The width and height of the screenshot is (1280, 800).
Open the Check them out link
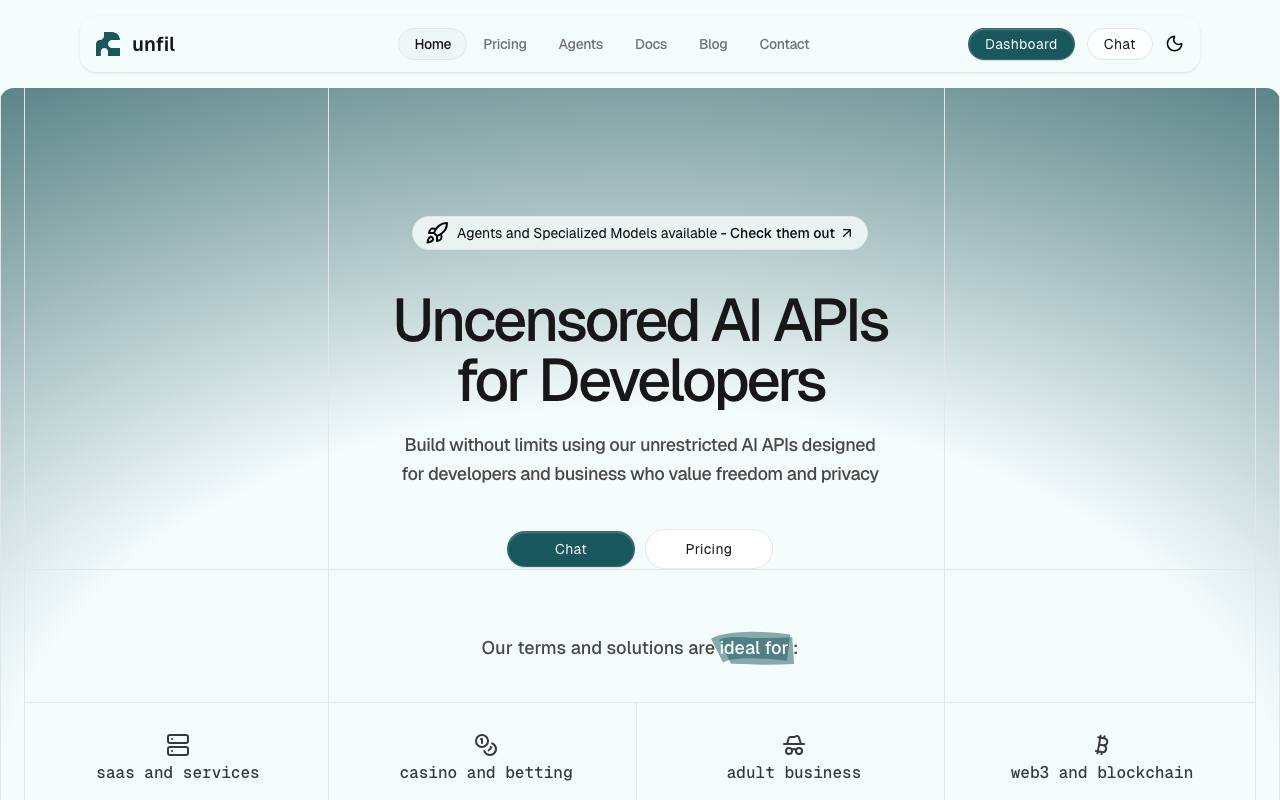pos(782,233)
